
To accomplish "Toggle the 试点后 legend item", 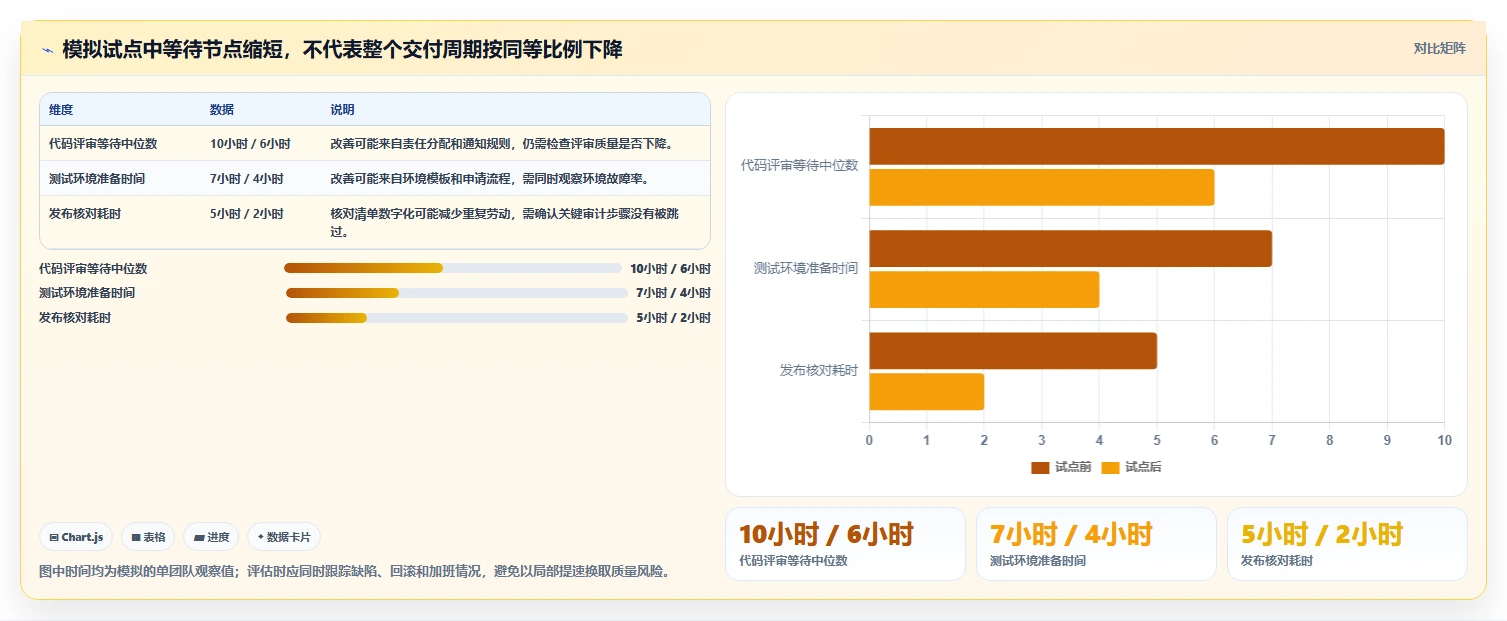I will (1131, 467).
